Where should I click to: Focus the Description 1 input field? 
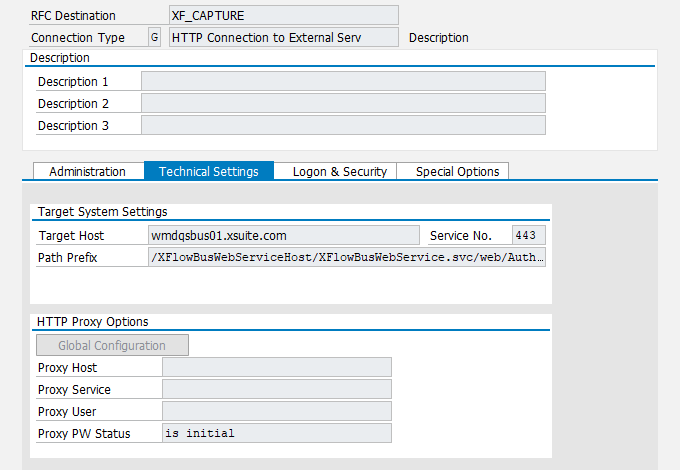coord(343,82)
